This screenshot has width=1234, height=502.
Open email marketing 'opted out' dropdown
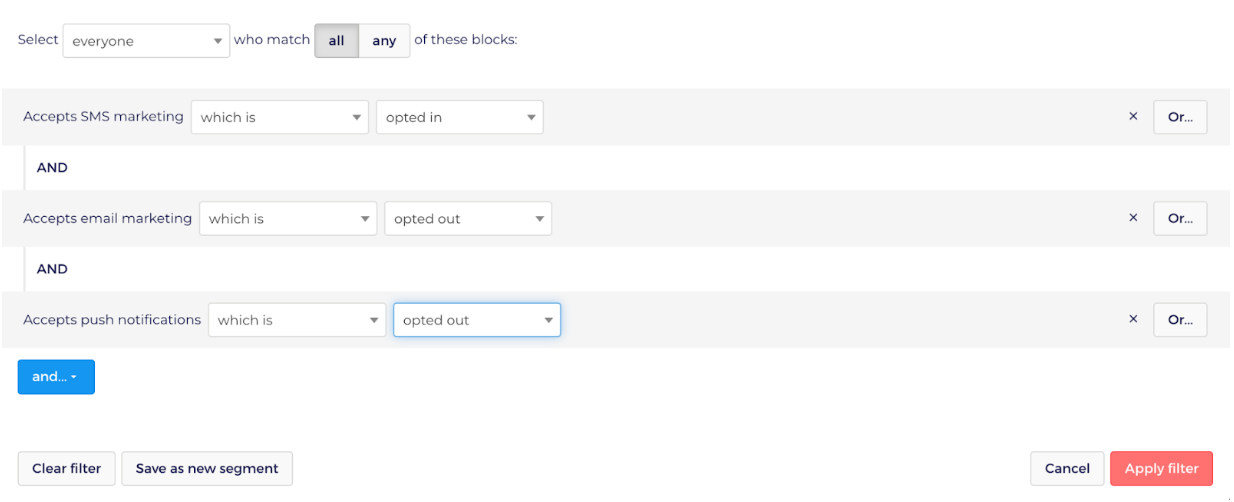point(468,218)
